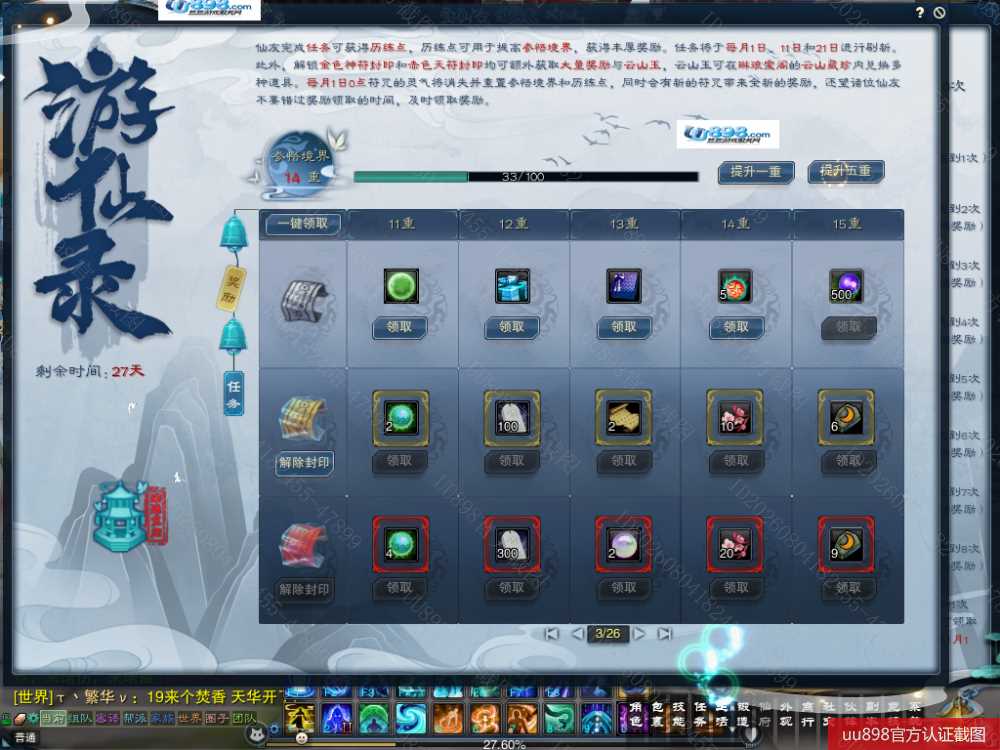Click 解除封印 under the golden talisman
The height and width of the screenshot is (750, 1000).
304,463
